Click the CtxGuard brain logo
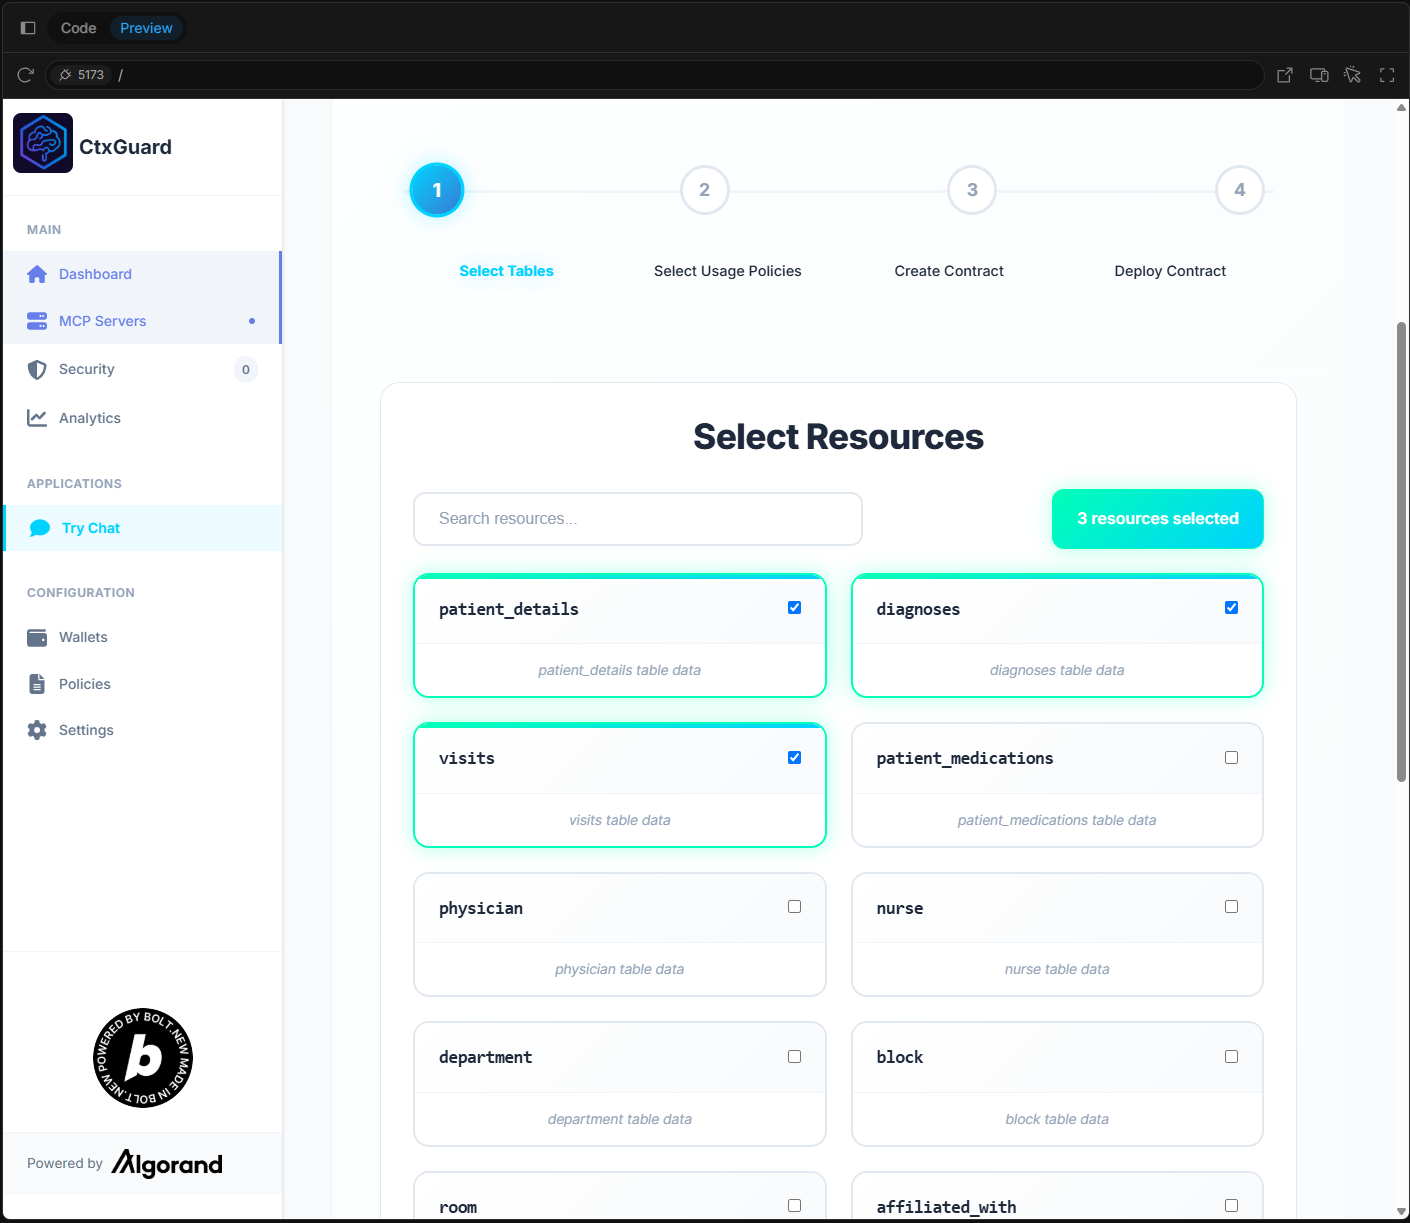Screen dimensions: 1410x1223 [x=43, y=143]
